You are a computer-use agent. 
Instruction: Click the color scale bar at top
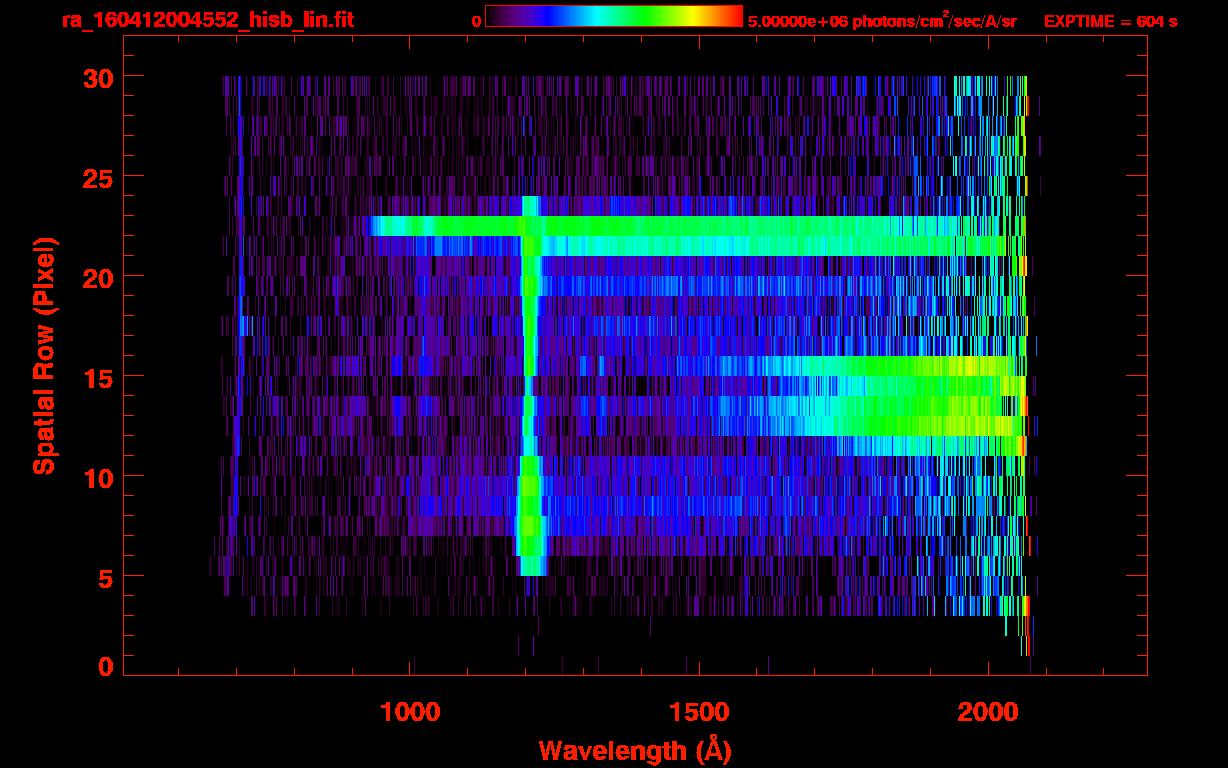pos(613,16)
